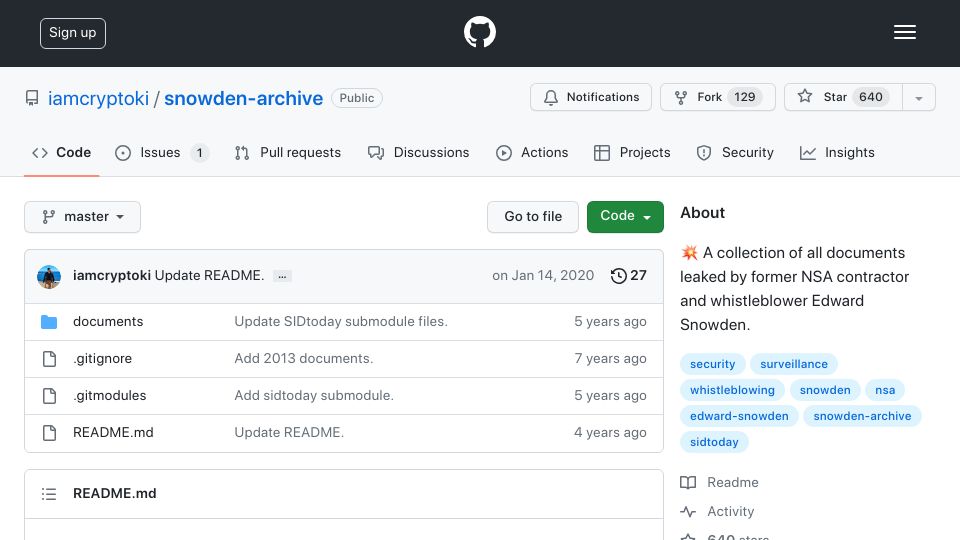Click the fork count 129
The width and height of the screenshot is (960, 540).
coord(744,97)
